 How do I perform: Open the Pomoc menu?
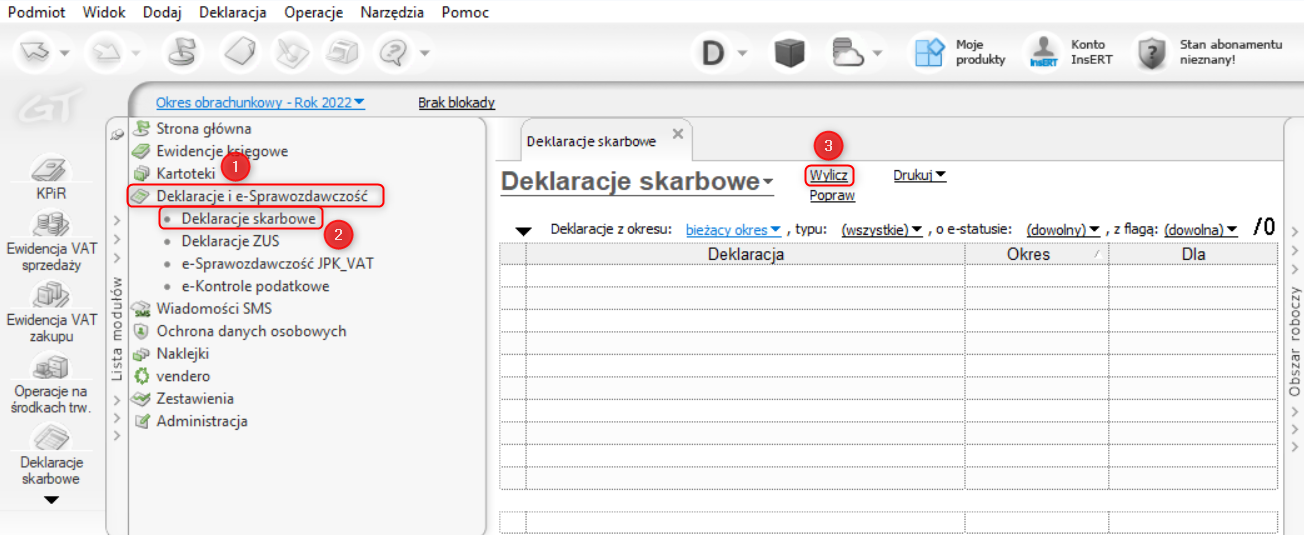(466, 12)
